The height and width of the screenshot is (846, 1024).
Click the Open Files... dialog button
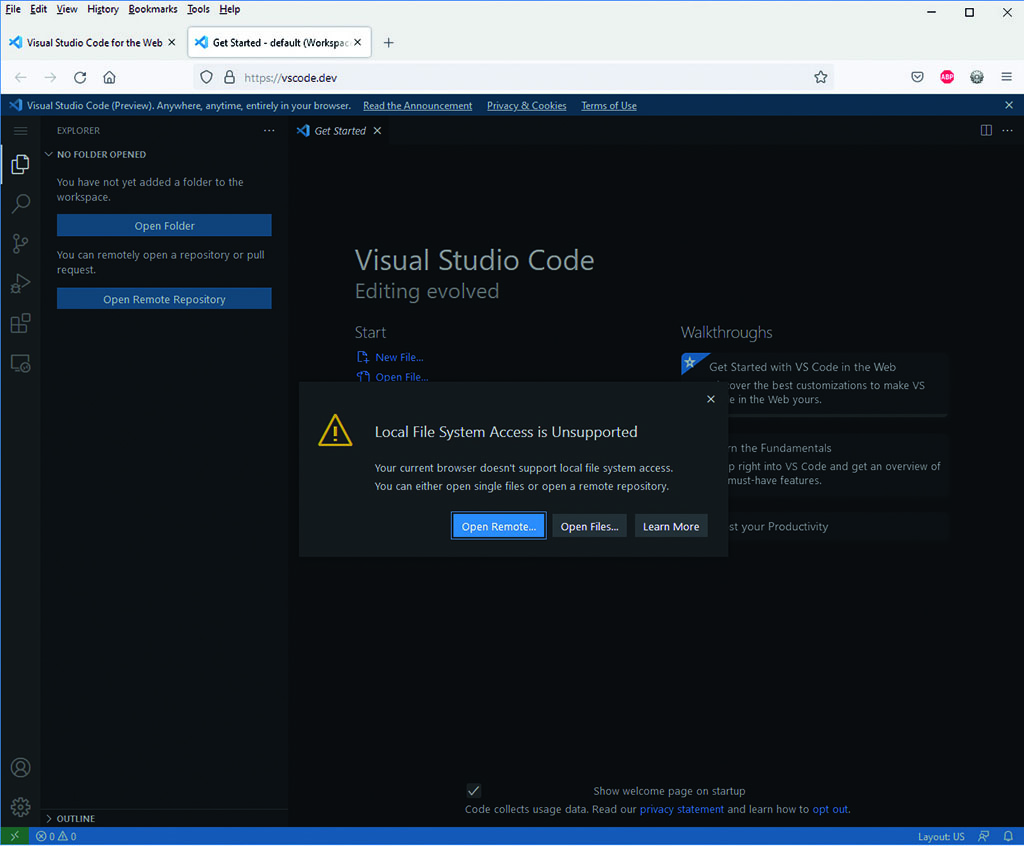click(589, 527)
